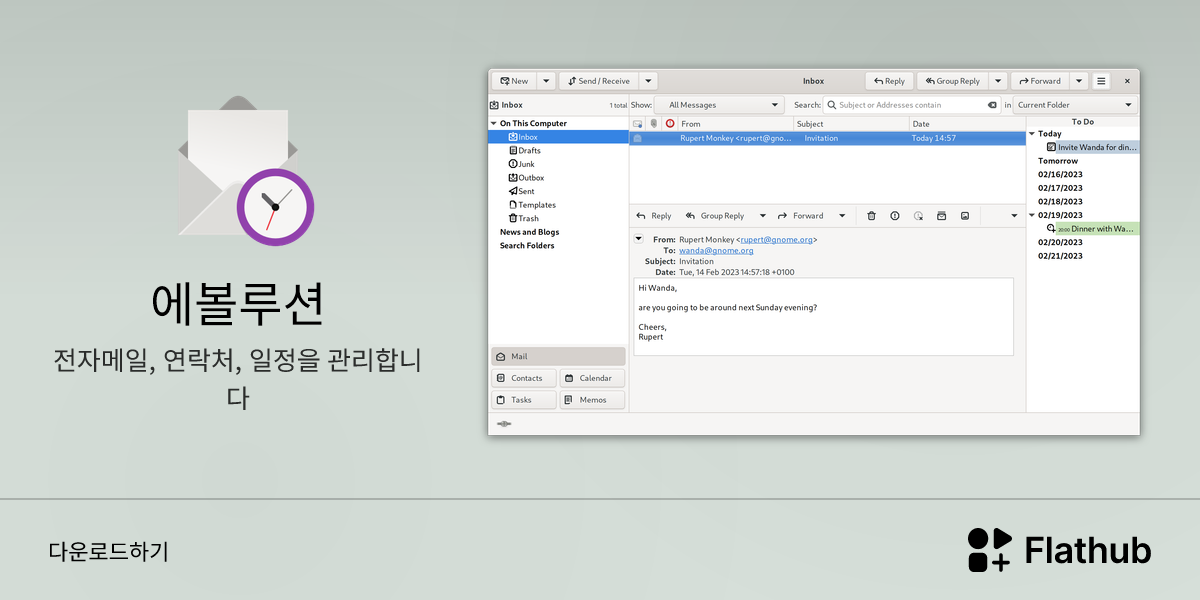Click the Send / Receive button
Image resolution: width=1200 pixels, height=600 pixels.
598,81
